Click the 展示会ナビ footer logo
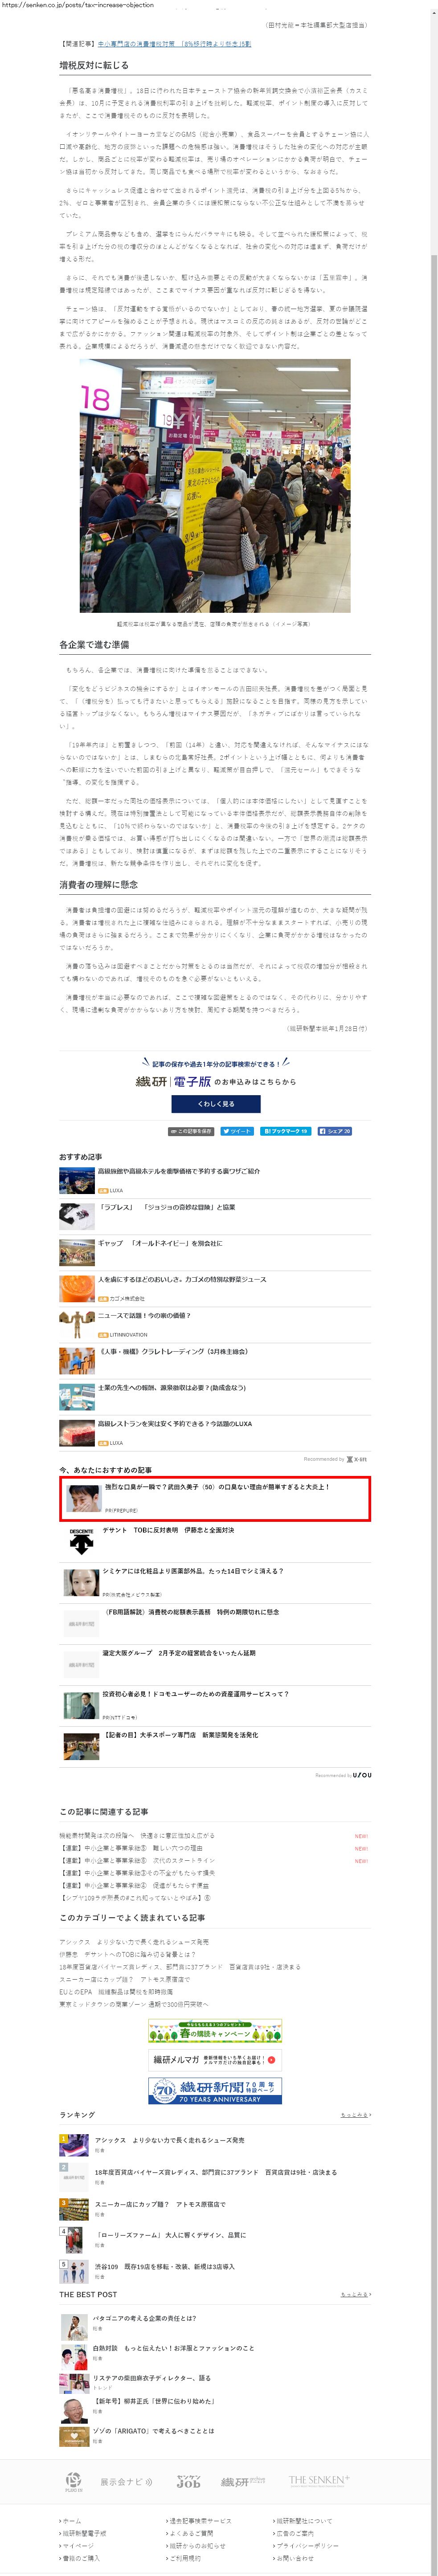Viewport: 438px width, 2576px height. [126, 2482]
